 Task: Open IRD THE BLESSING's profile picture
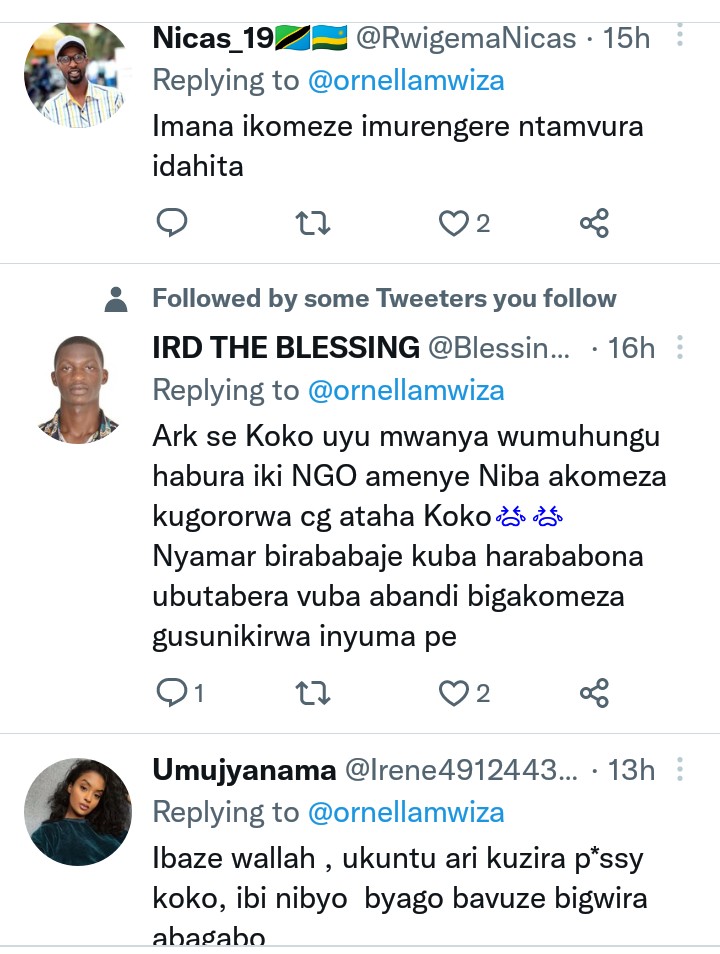[77, 388]
